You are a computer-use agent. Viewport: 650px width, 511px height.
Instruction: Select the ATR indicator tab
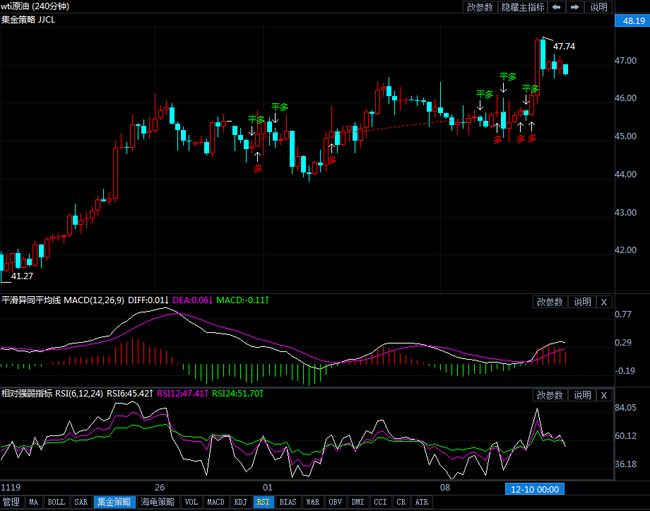pyautogui.click(x=422, y=502)
